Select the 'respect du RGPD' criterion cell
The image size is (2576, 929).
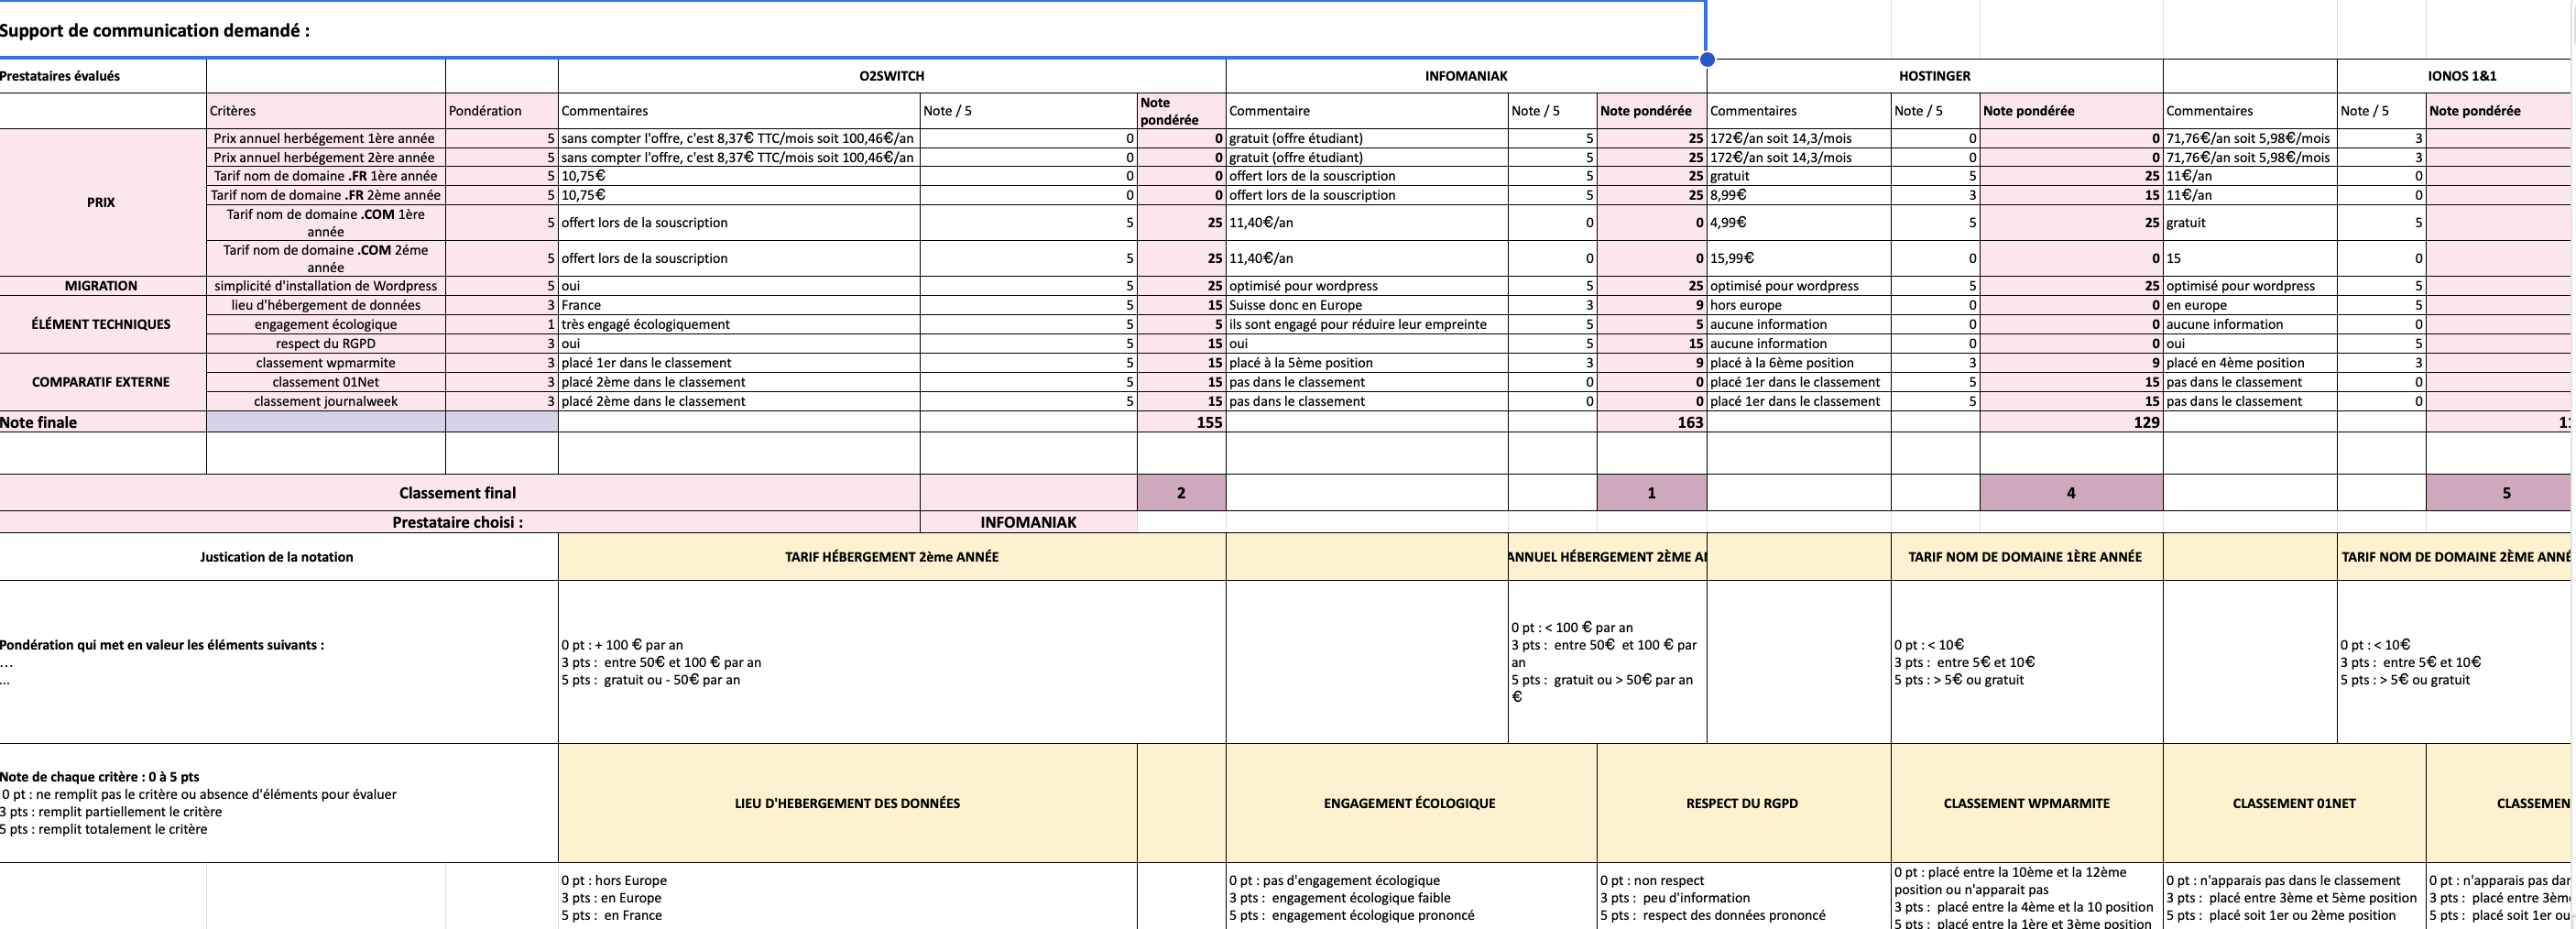[x=326, y=343]
